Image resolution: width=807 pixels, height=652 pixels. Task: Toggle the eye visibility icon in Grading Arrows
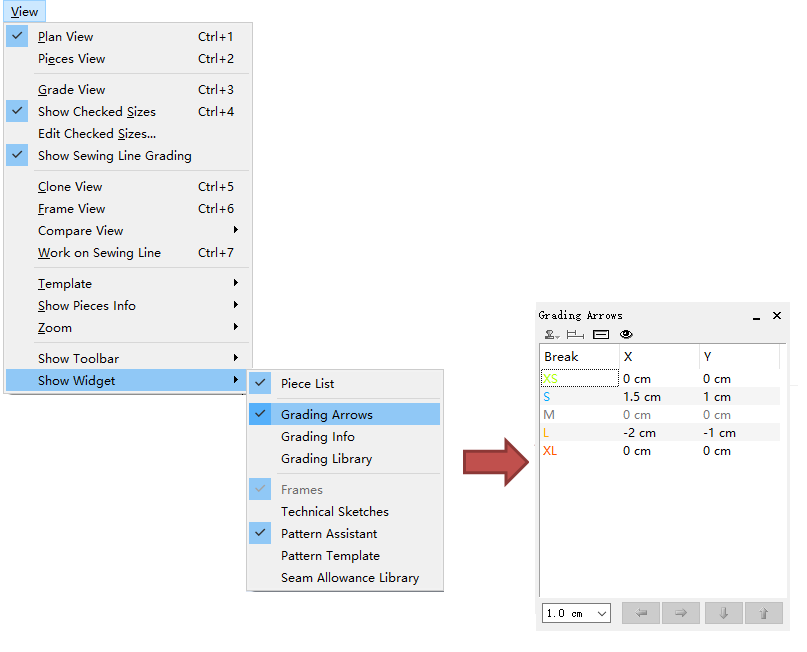(626, 335)
